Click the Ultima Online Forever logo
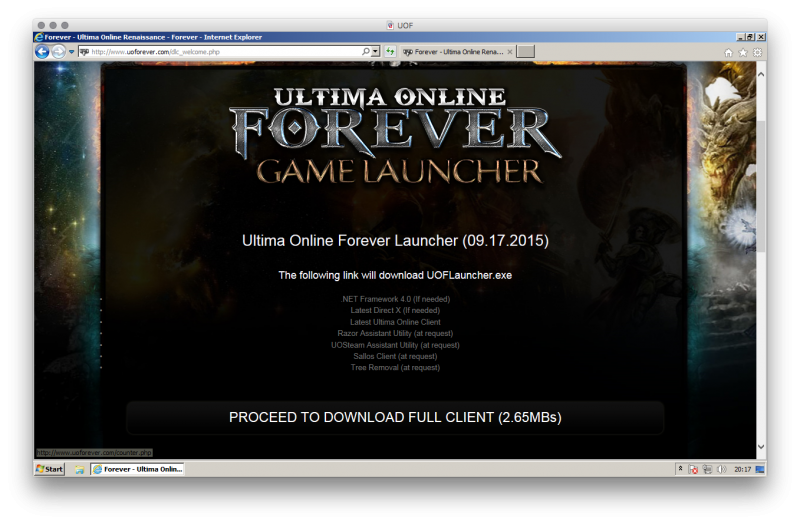Image resolution: width=800 pixels, height=524 pixels. point(395,137)
